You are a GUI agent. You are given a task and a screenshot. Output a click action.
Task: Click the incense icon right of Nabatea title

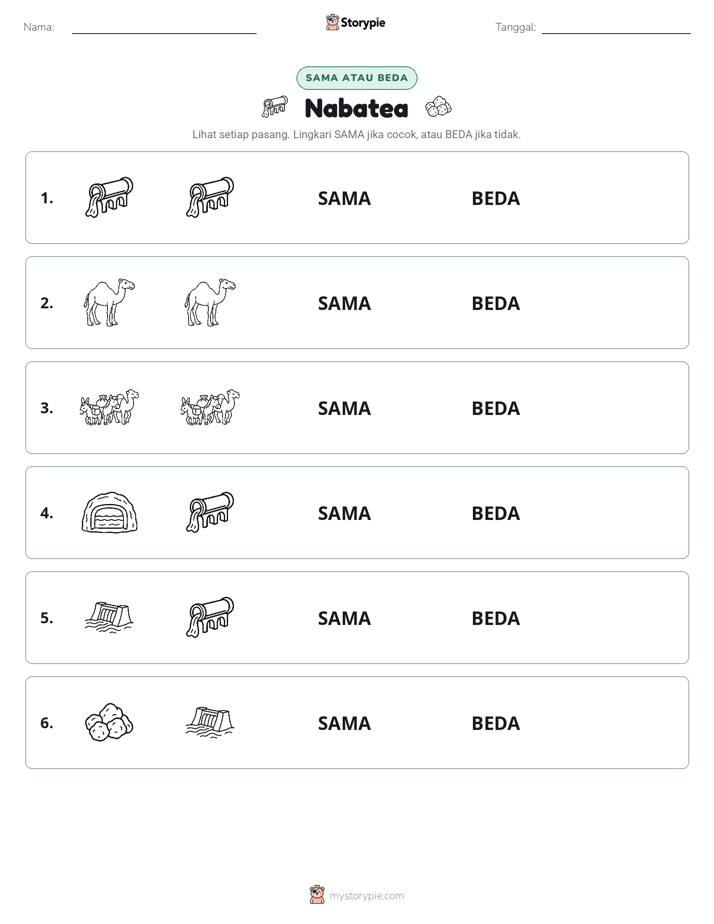point(438,107)
